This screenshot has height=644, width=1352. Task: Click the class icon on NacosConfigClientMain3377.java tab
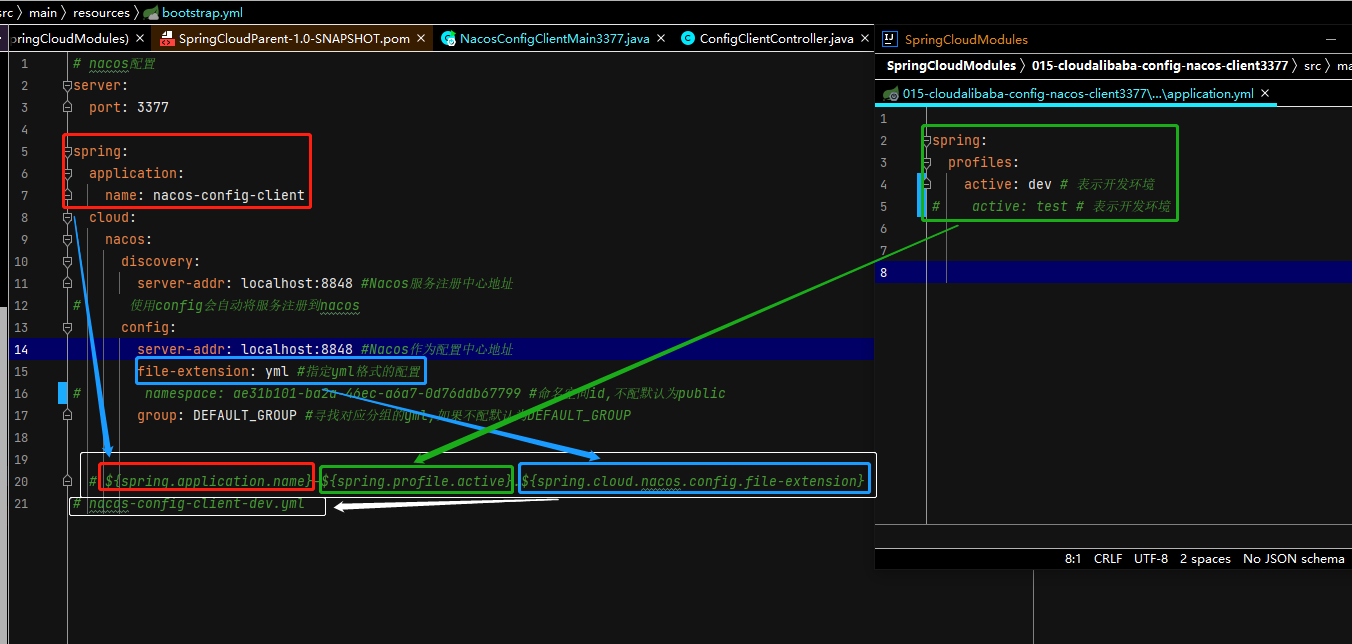(448, 38)
